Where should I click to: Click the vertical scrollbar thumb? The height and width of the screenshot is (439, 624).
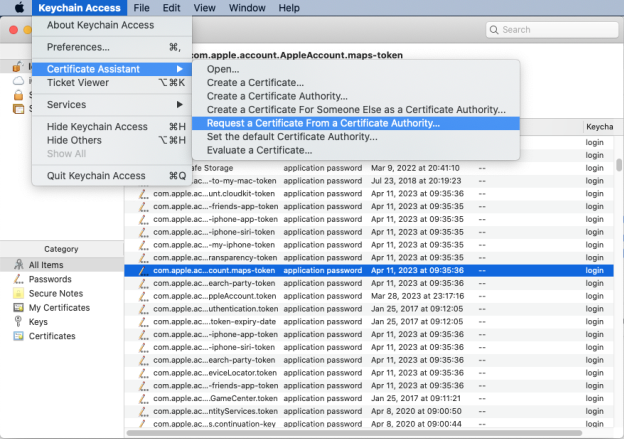[x=619, y=165]
